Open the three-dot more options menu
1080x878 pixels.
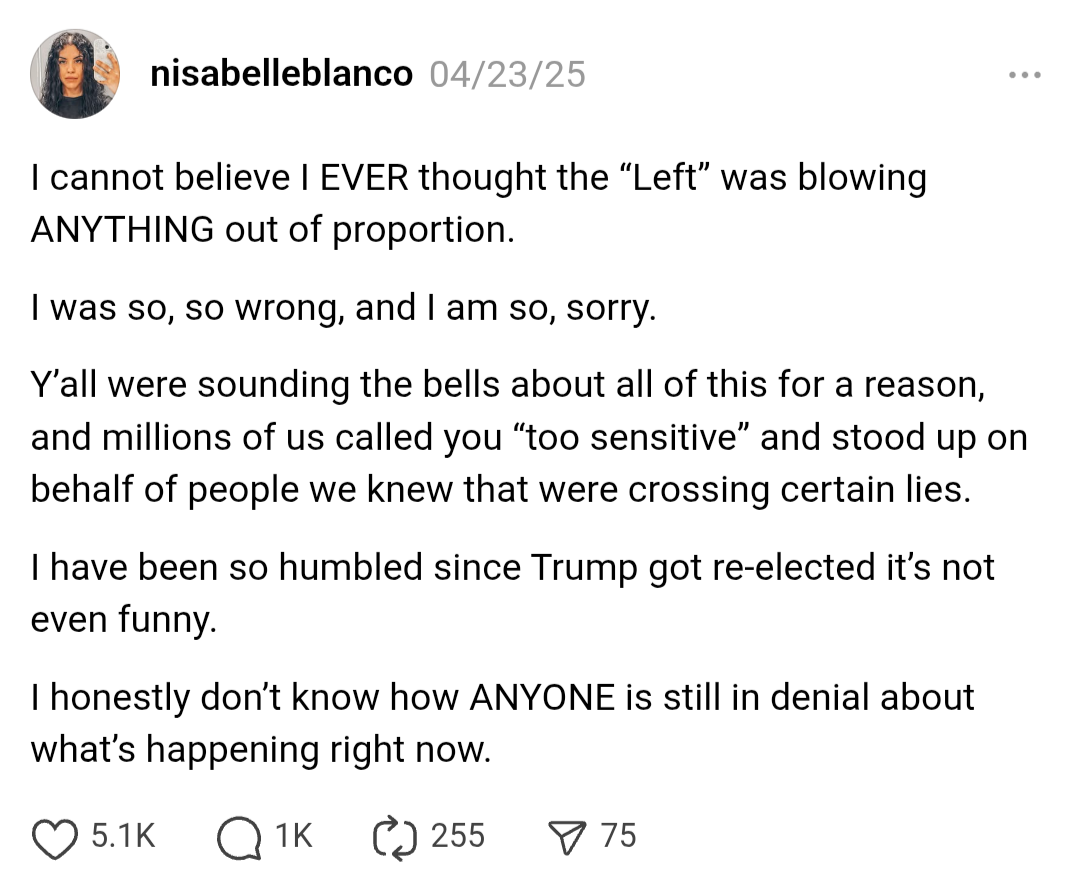[x=1025, y=75]
